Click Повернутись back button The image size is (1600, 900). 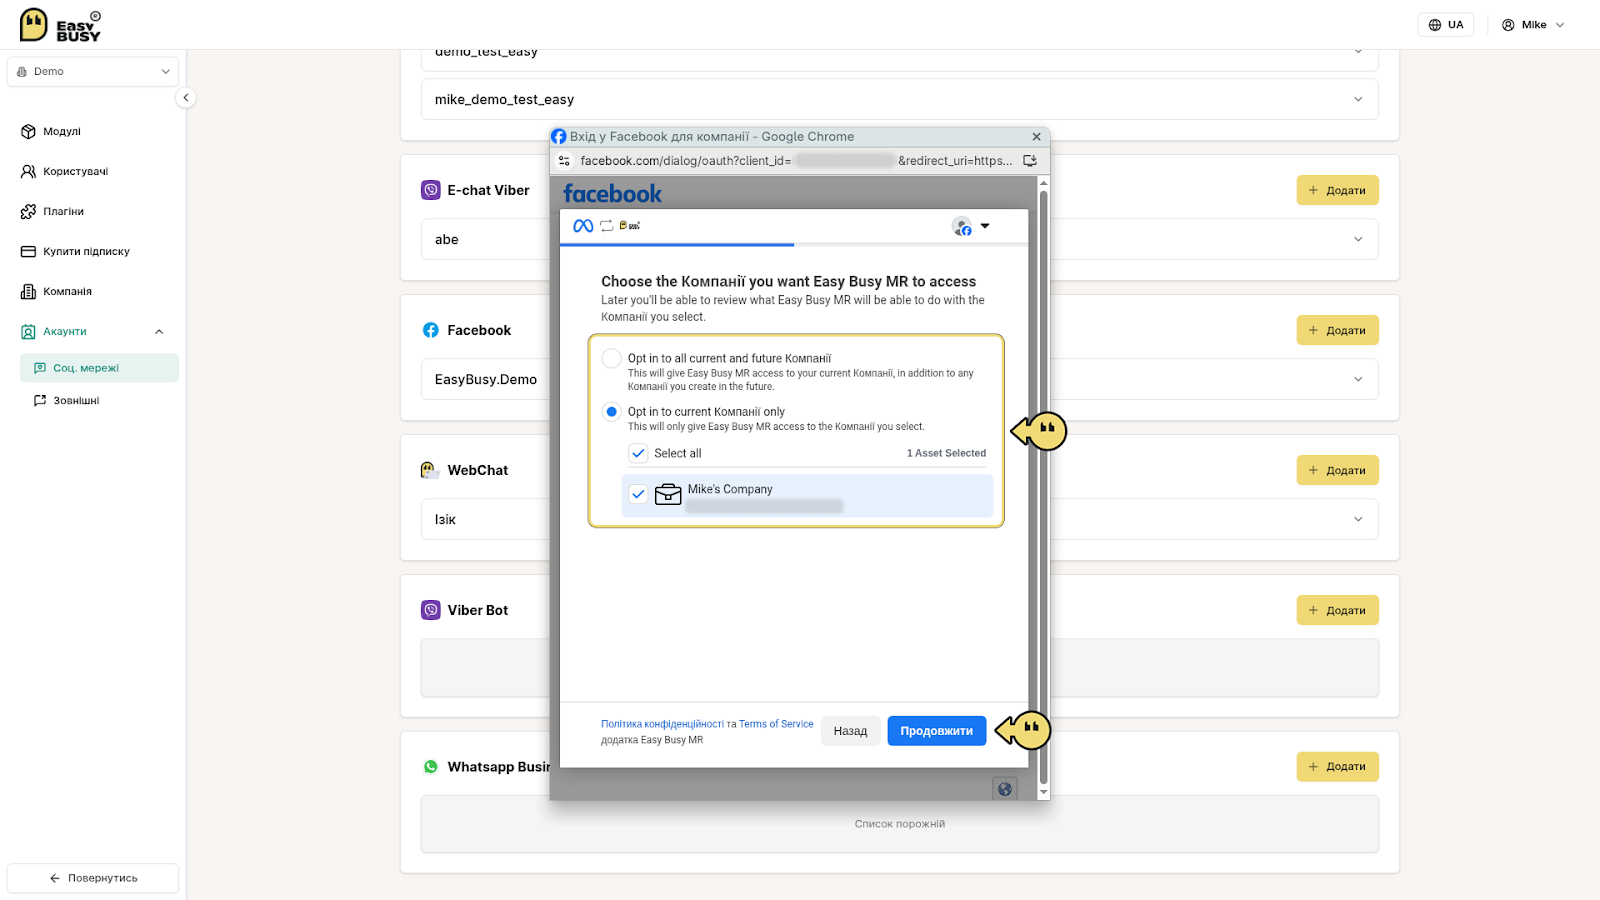93,878
